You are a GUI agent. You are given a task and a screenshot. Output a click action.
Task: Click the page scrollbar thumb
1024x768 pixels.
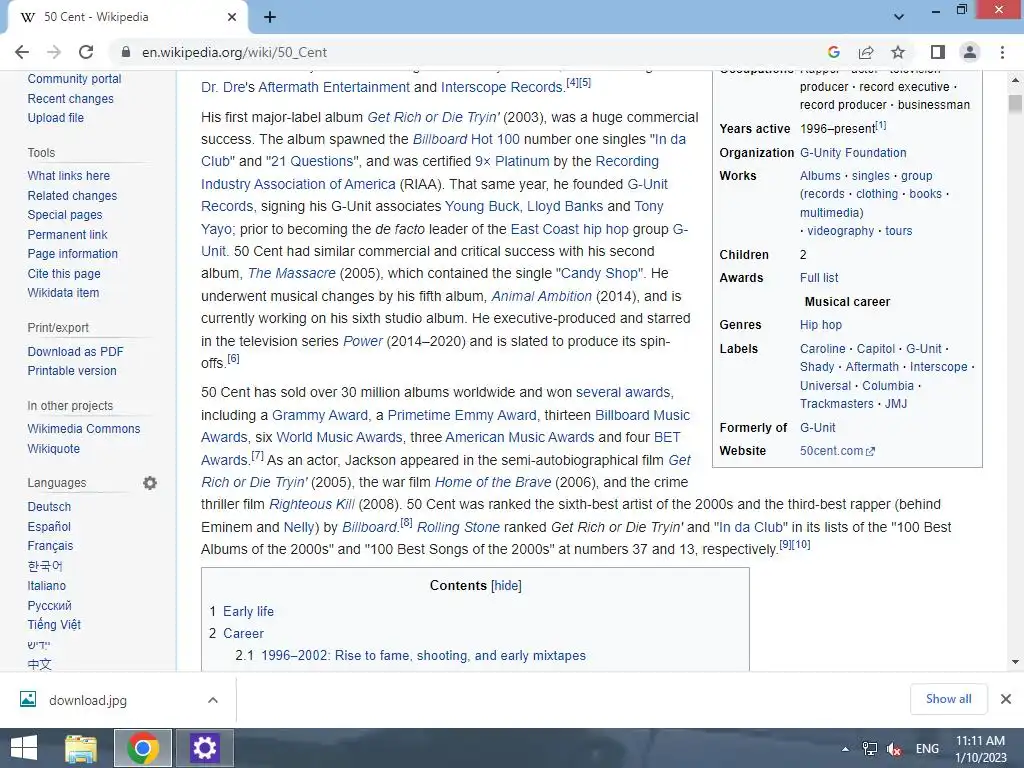(x=1015, y=104)
